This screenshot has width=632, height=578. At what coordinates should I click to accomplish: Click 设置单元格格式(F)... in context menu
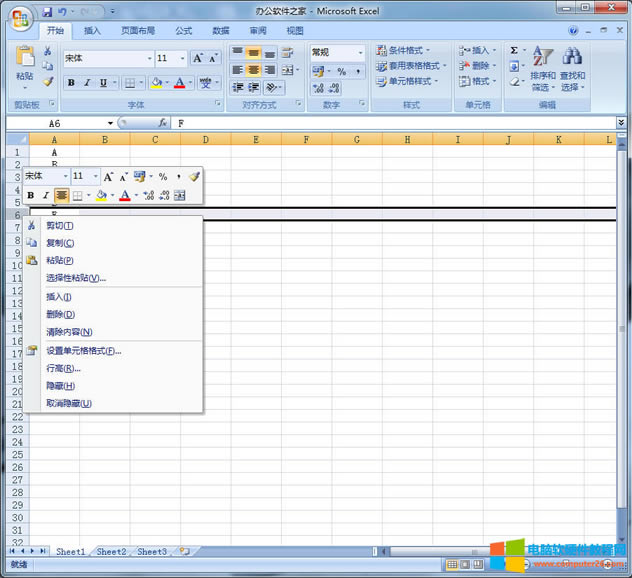(83, 351)
